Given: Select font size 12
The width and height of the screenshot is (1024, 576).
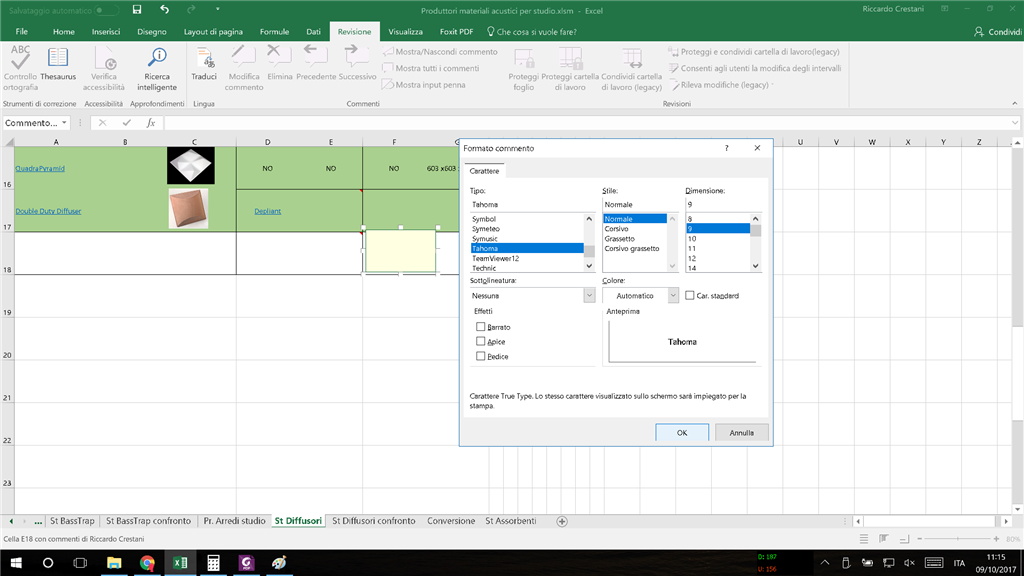Looking at the screenshot, I should click(692, 258).
